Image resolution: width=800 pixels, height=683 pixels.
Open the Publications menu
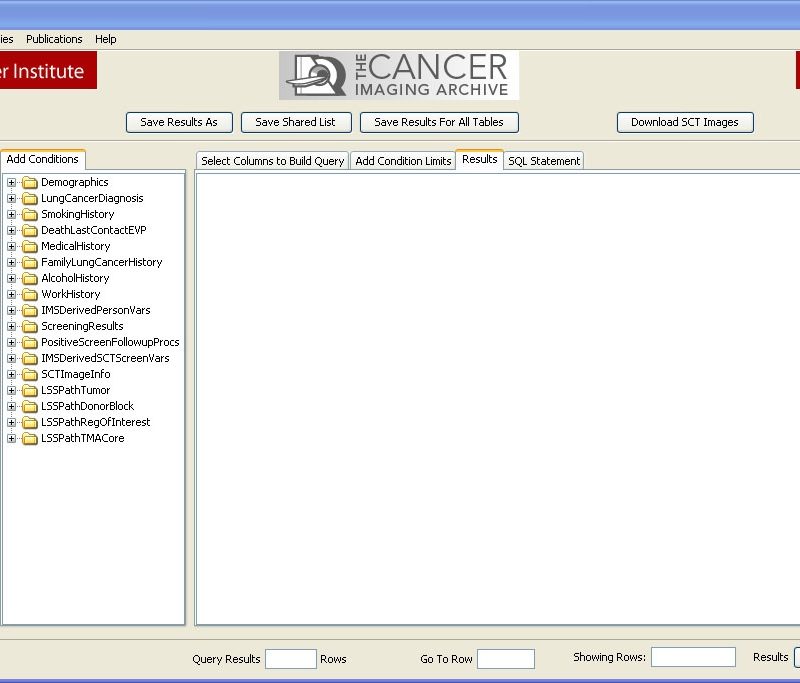pyautogui.click(x=54, y=39)
